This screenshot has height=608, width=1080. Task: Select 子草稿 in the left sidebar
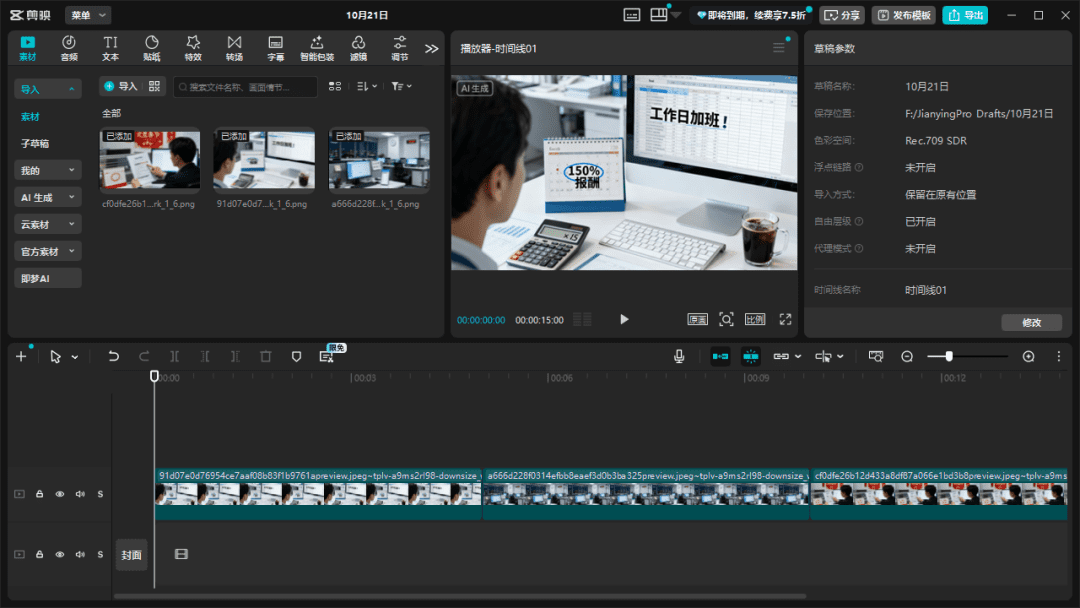coord(35,144)
